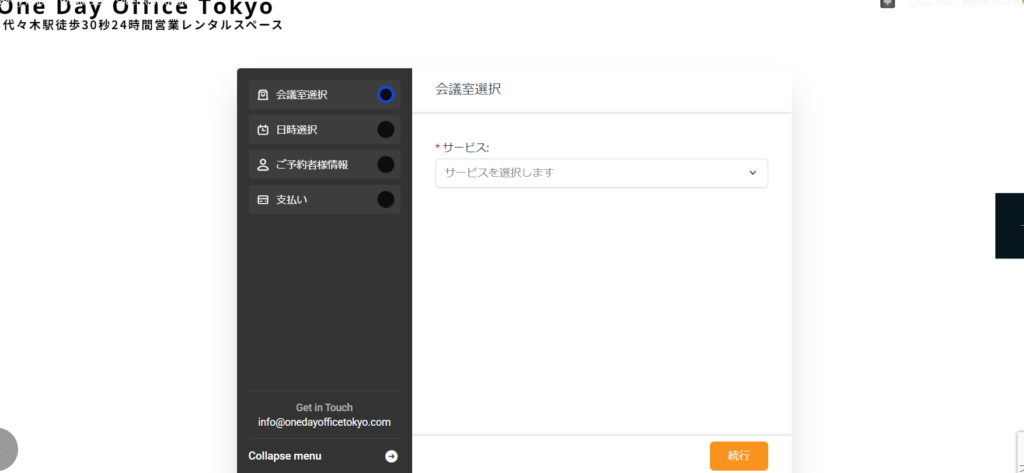Go to the ご予約者様情報 step label
The image size is (1024, 473).
[x=312, y=165]
